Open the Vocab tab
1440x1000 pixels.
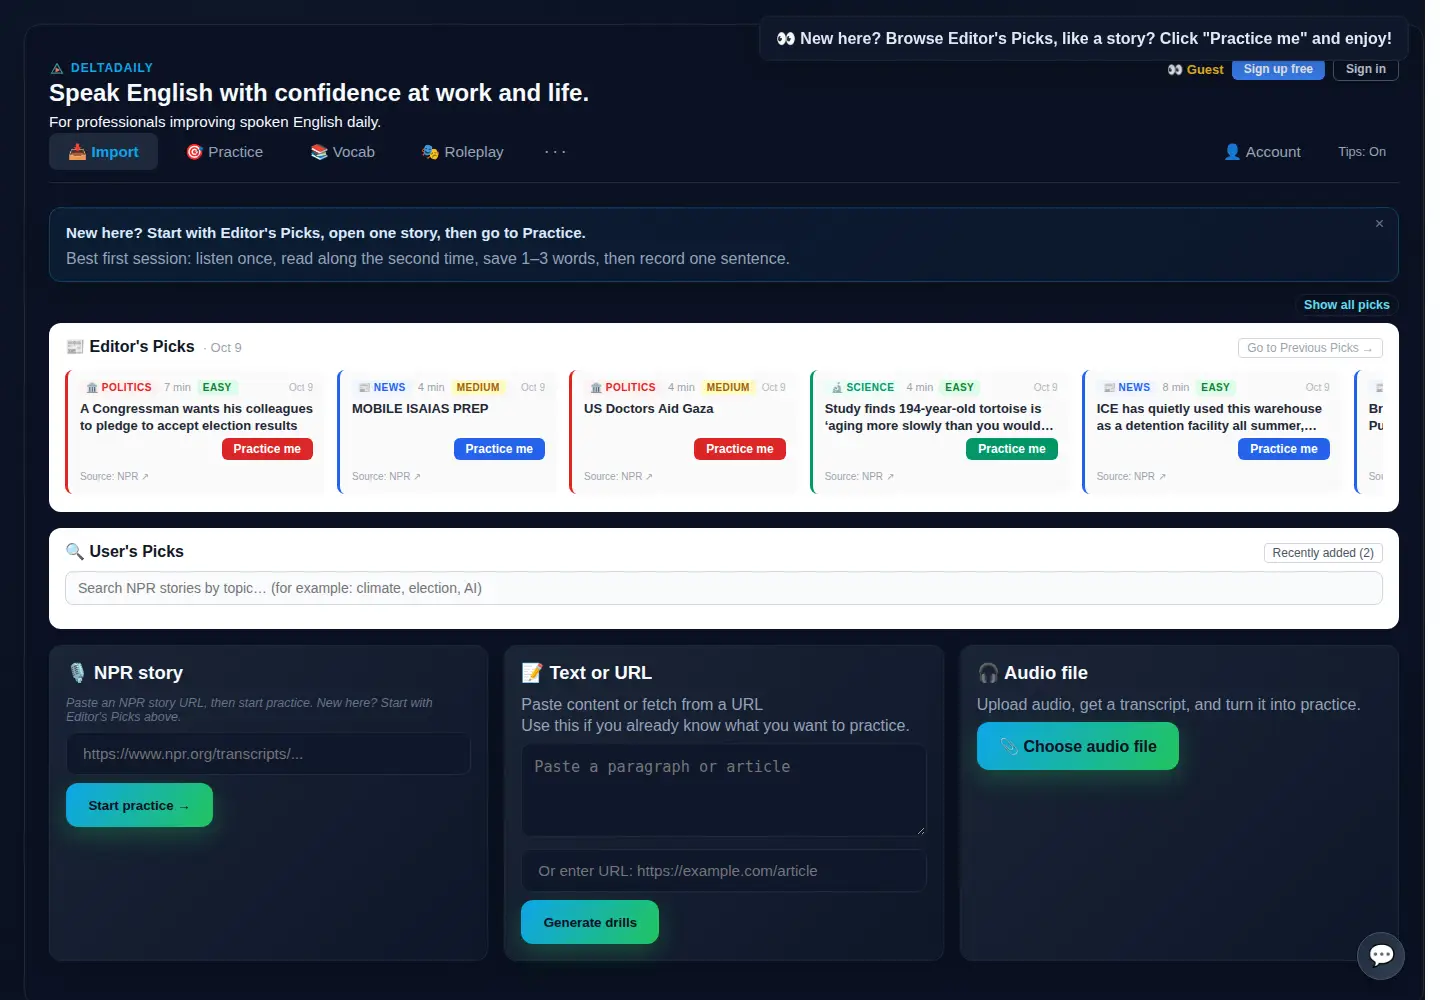343,152
